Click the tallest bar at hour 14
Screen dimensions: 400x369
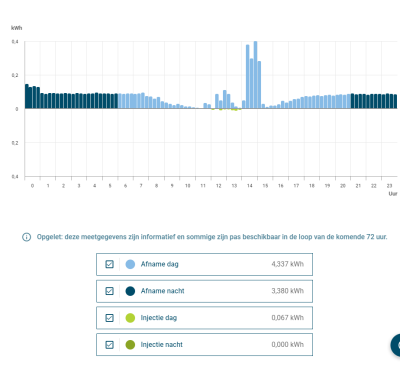[x=255, y=75]
